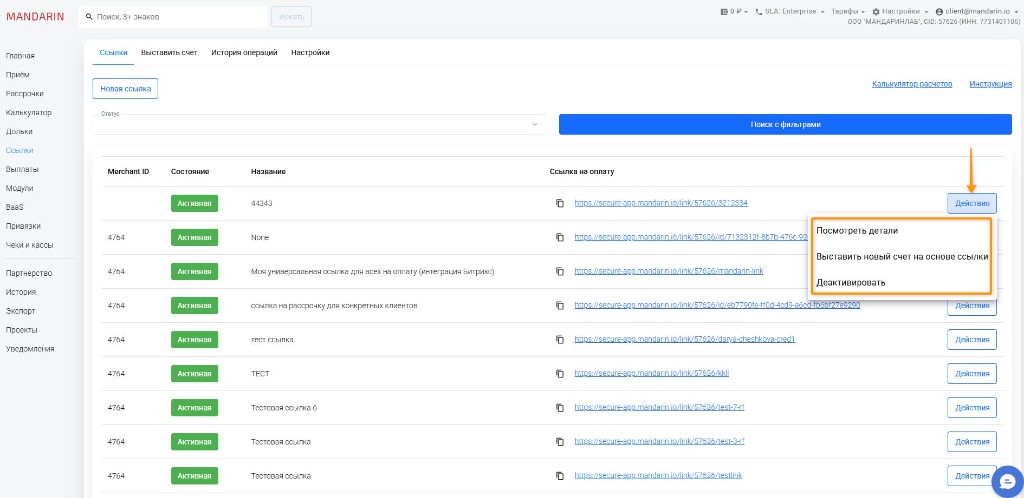Expand the Статус filter dropdown
Screen dimensions: 1024x498
tap(535, 125)
